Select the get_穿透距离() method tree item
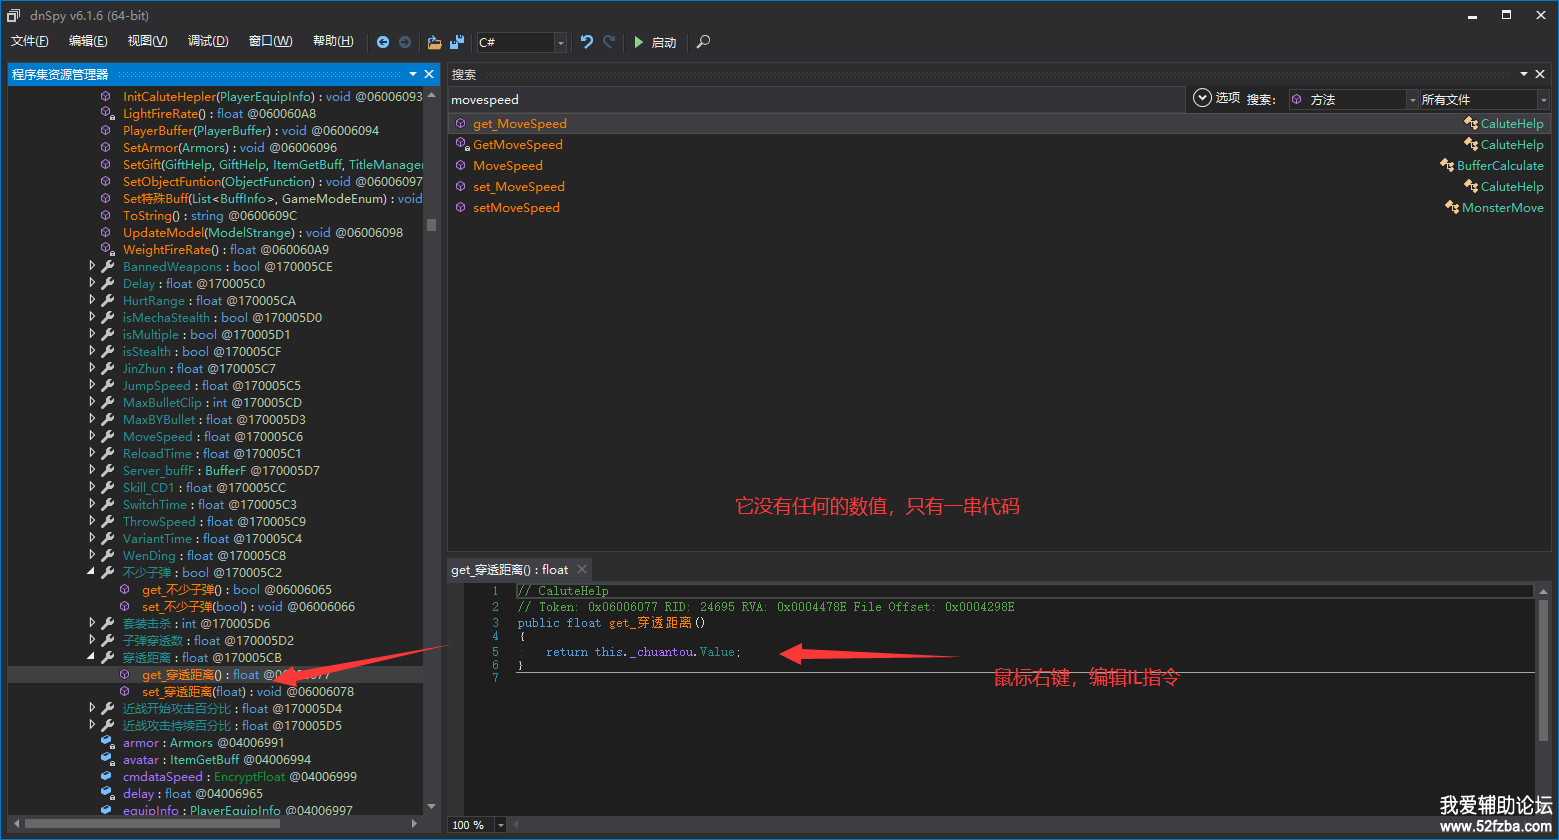This screenshot has height=840, width=1559. (x=236, y=674)
